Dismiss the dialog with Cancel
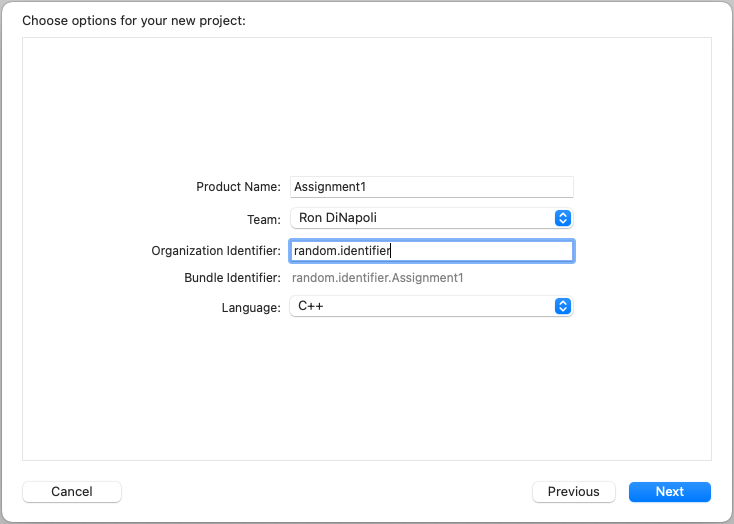Image resolution: width=734 pixels, height=524 pixels. [72, 492]
